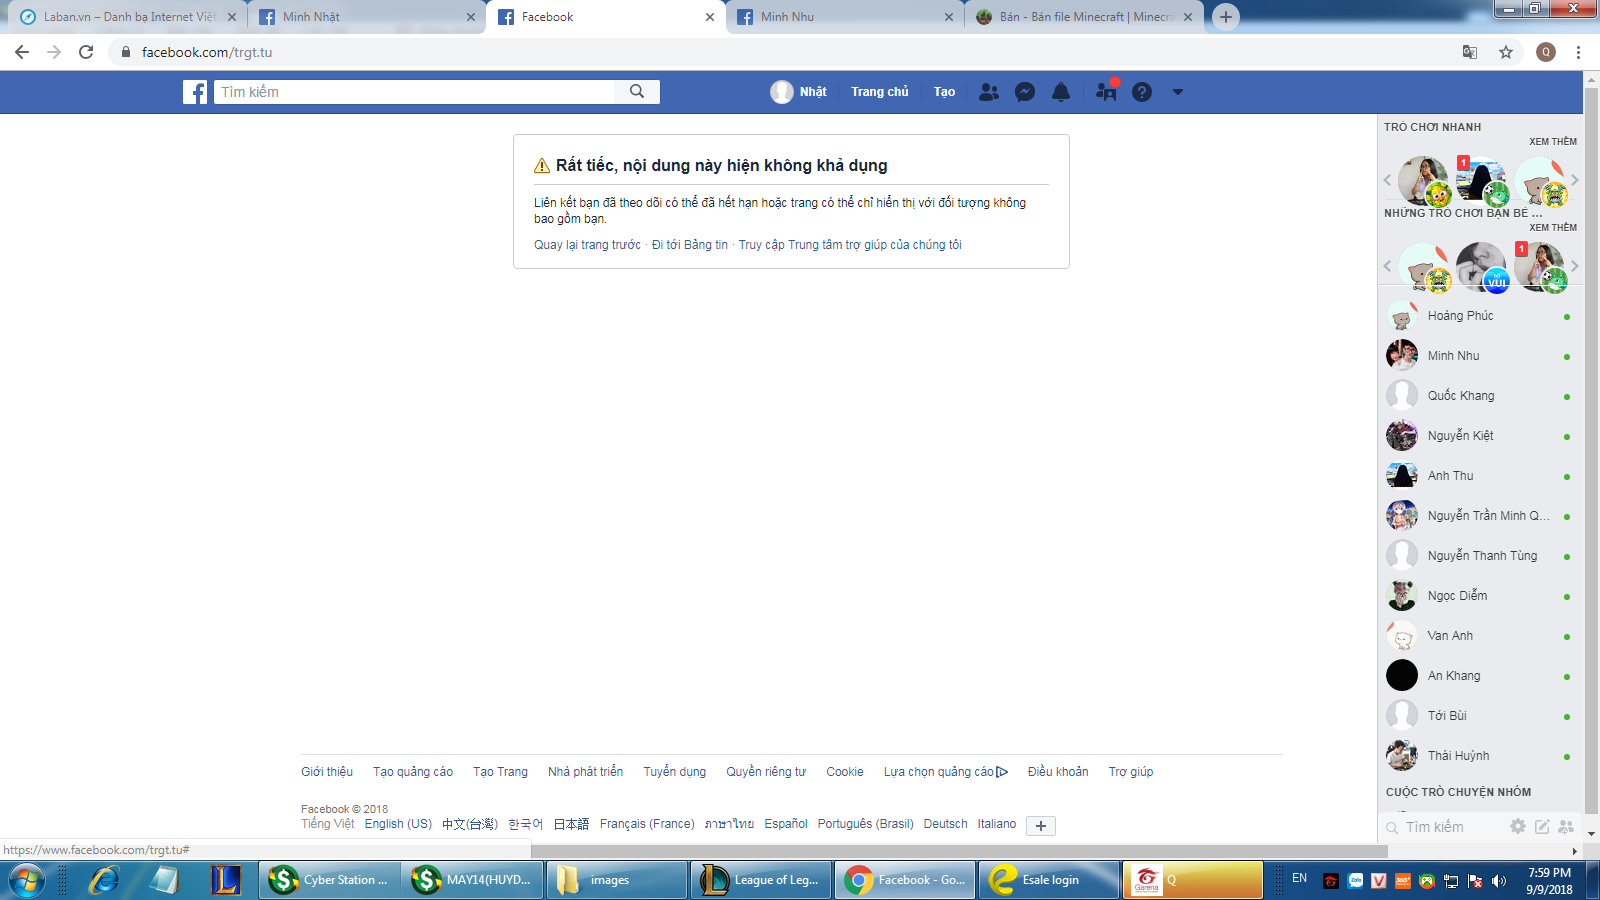Image resolution: width=1600 pixels, height=900 pixels.
Task: Click XEM THÊM under TRÒ CHƠI NHANH
Action: click(x=1553, y=142)
